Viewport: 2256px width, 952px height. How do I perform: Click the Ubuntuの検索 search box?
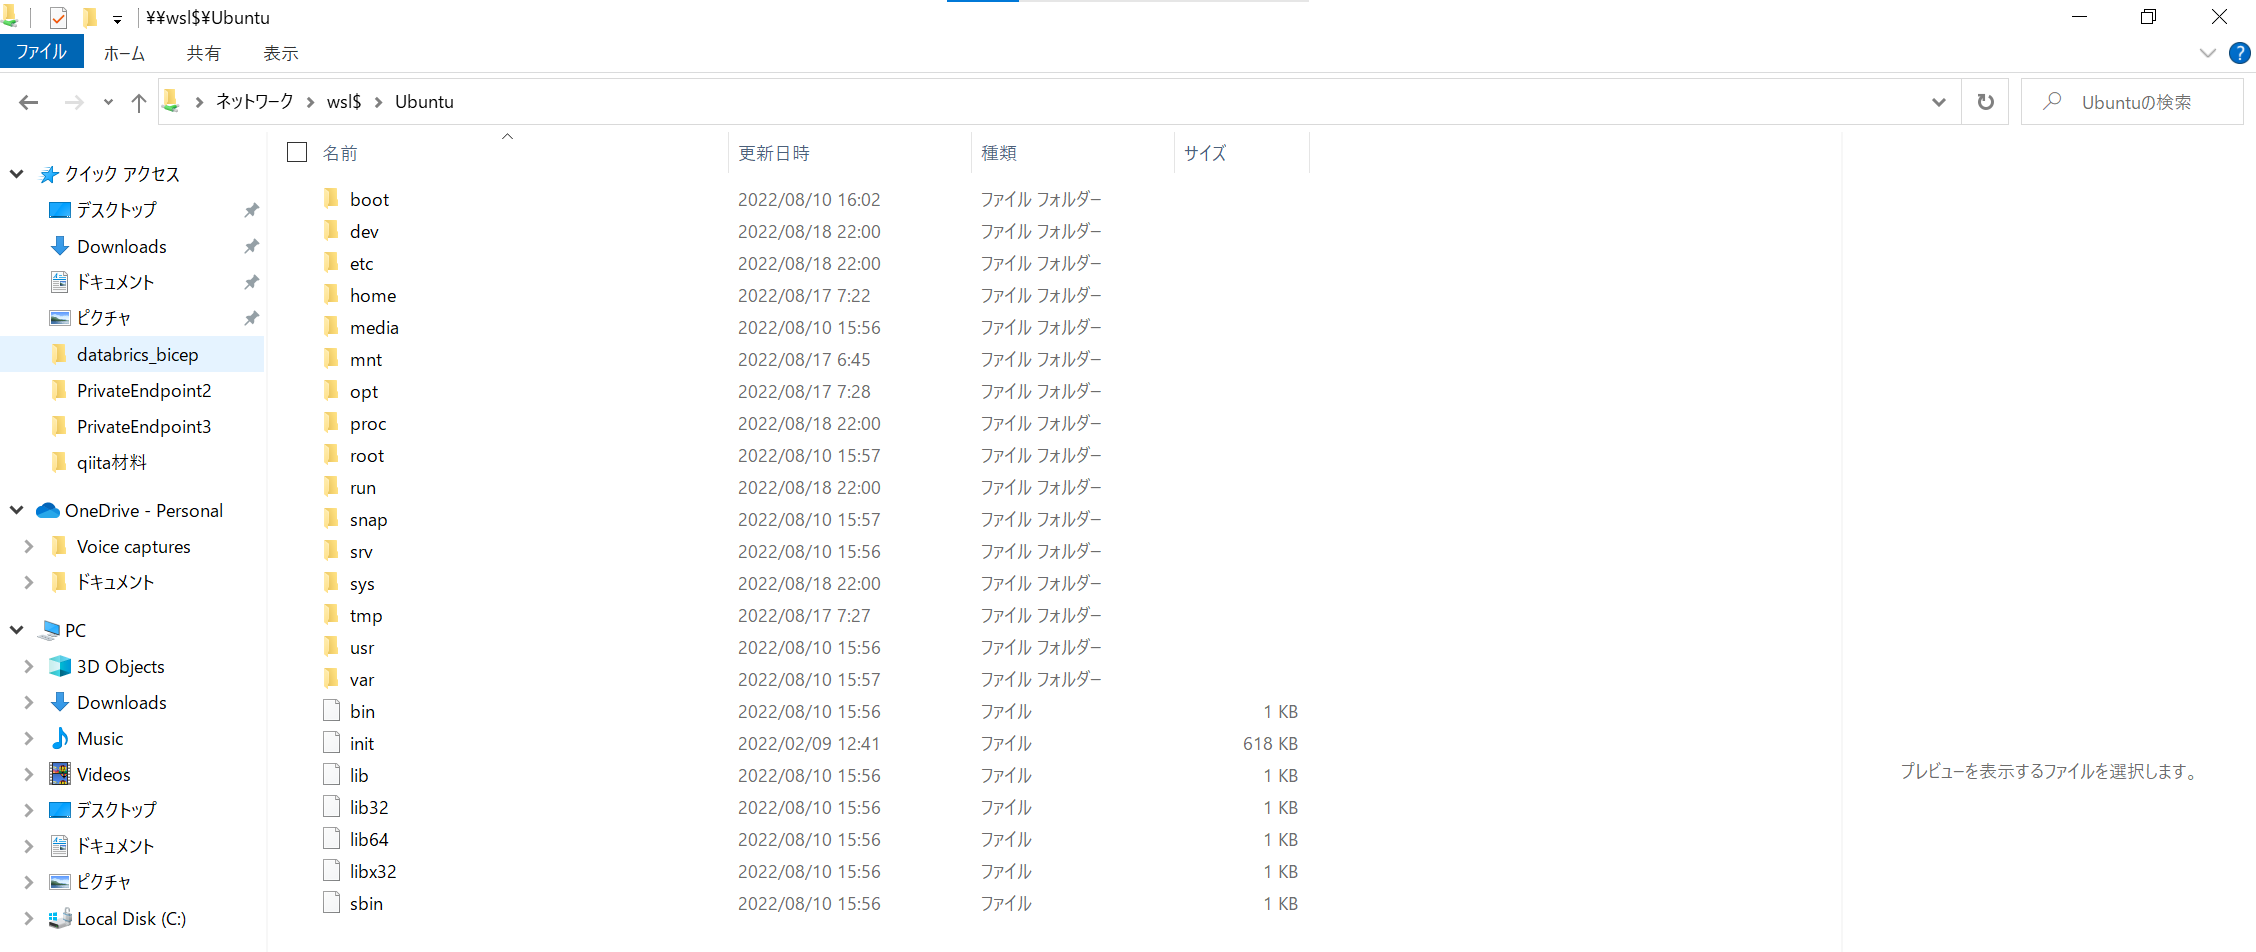point(2132,102)
